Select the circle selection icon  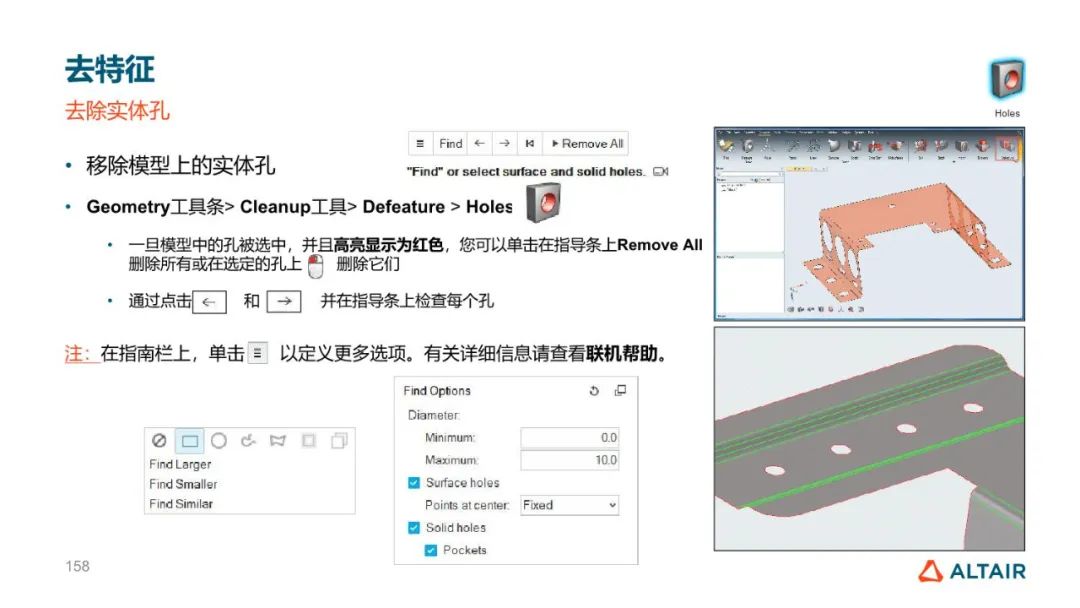(x=219, y=441)
